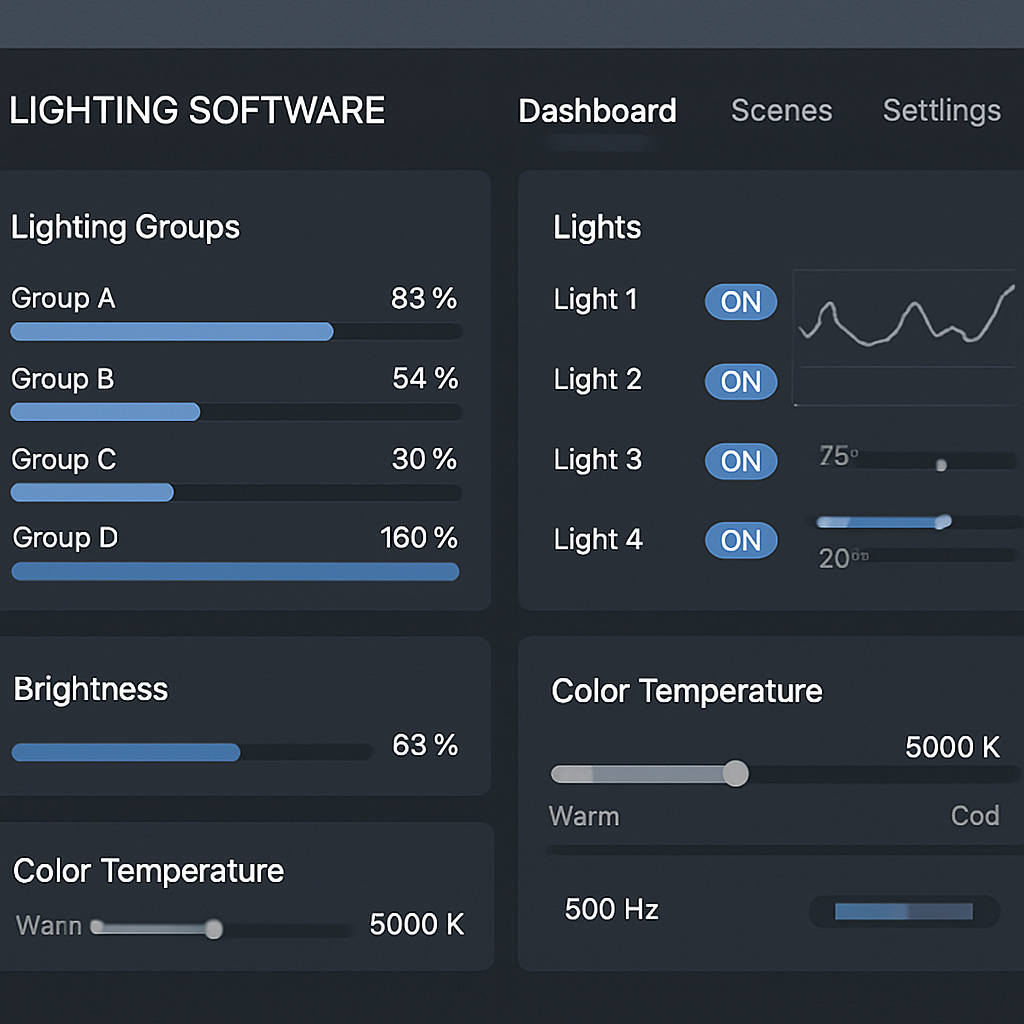The height and width of the screenshot is (1024, 1024).
Task: Click the 5000 K temperature value
Action: pyautogui.click(x=954, y=748)
